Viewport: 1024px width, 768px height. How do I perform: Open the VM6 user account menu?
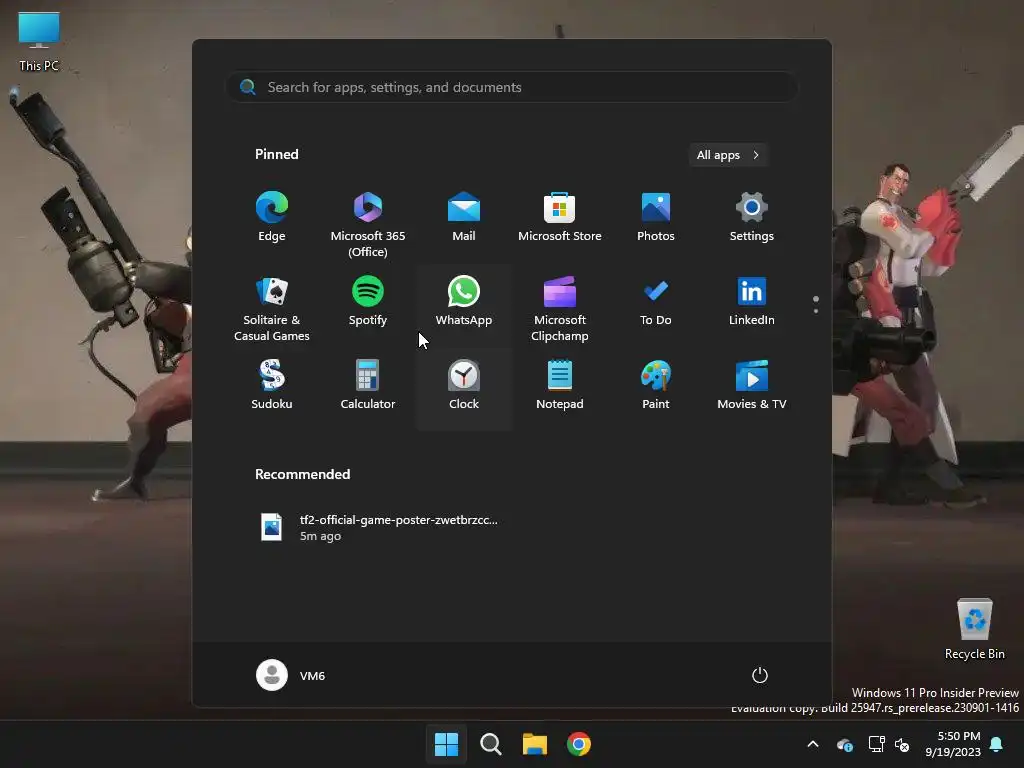[291, 675]
